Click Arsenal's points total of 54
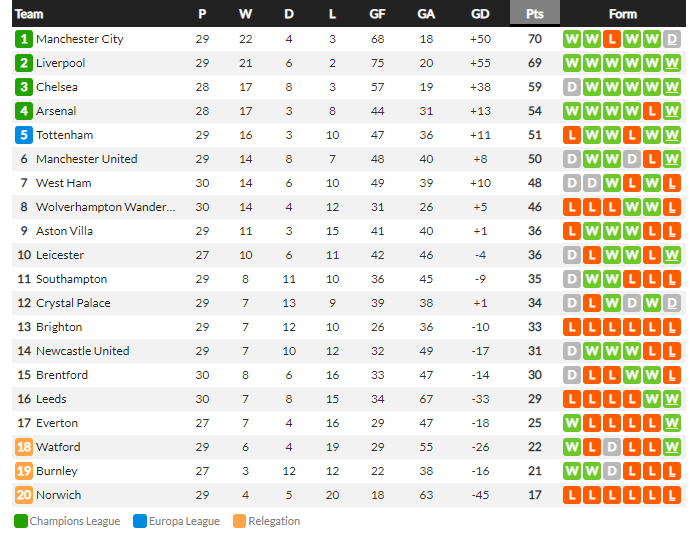699x545 pixels. [535, 111]
